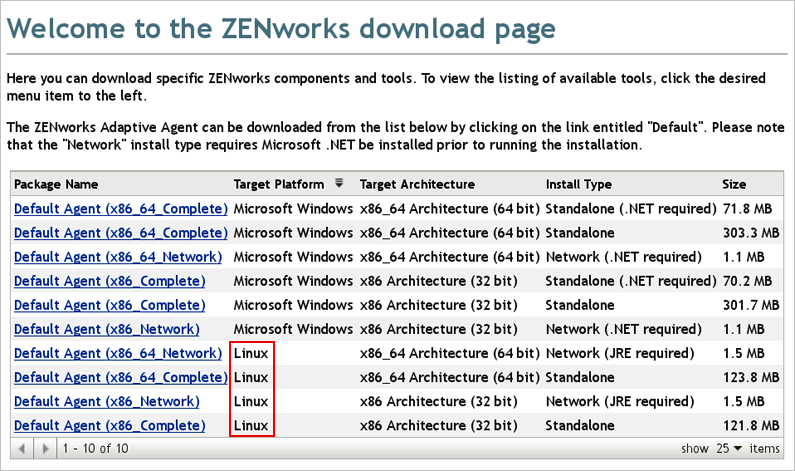Click Network (JRE required) in the Linux 32-bit row

pos(620,401)
